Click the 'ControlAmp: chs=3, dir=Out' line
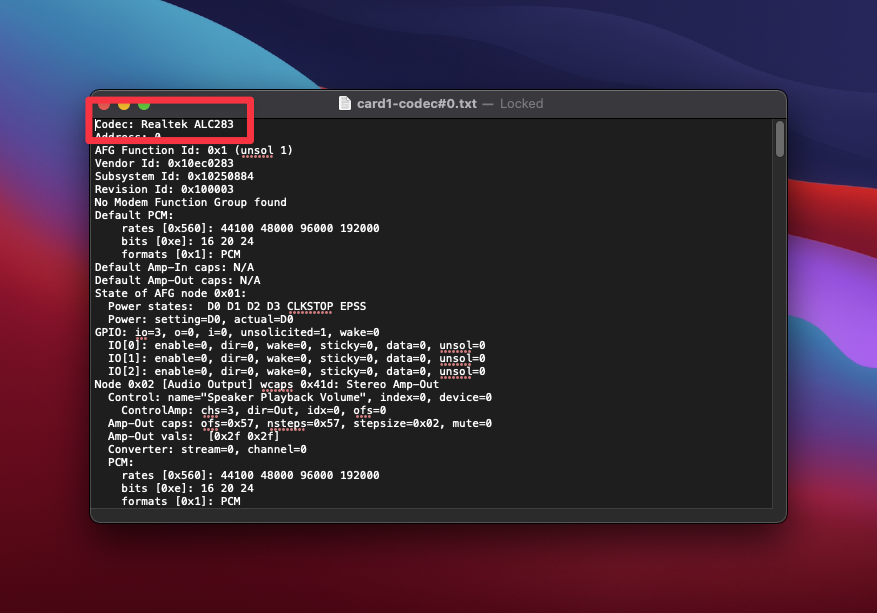This screenshot has height=613, width=877. (253, 410)
